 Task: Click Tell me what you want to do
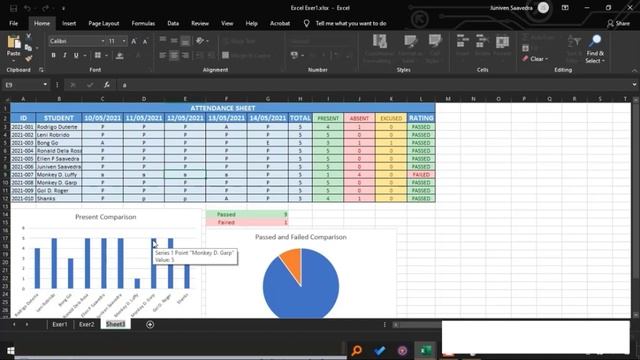(x=351, y=24)
